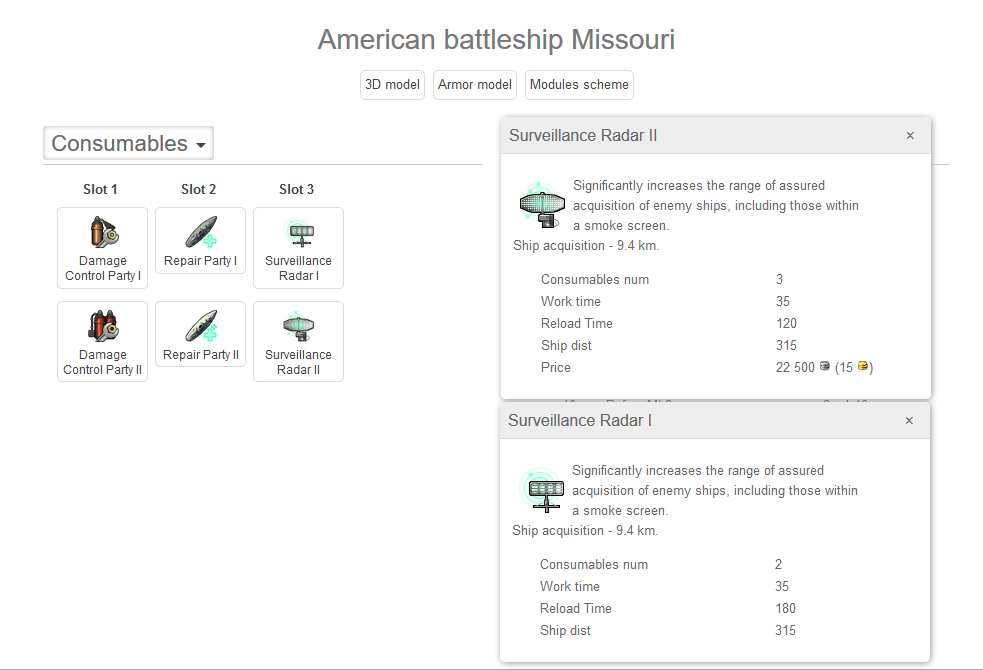Close the Surveillance Radar II popup

pos(910,136)
